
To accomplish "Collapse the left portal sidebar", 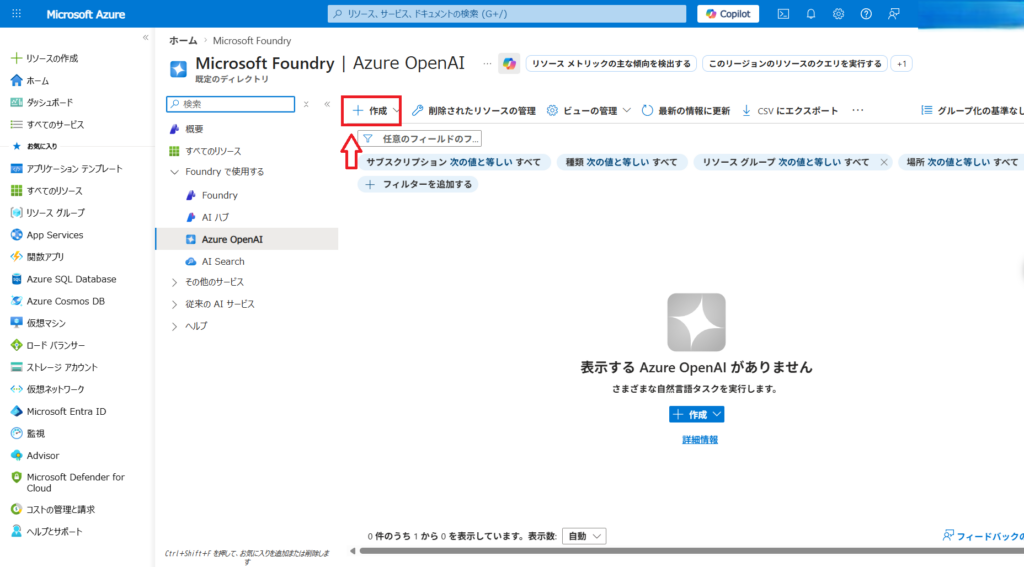I will coord(146,38).
